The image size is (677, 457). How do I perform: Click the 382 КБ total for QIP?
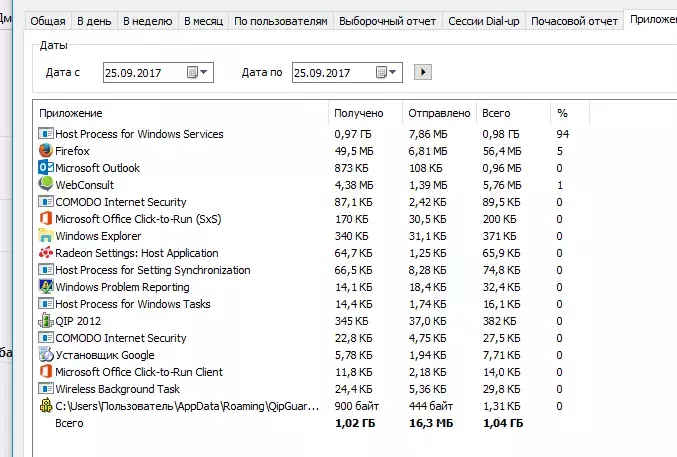click(500, 321)
